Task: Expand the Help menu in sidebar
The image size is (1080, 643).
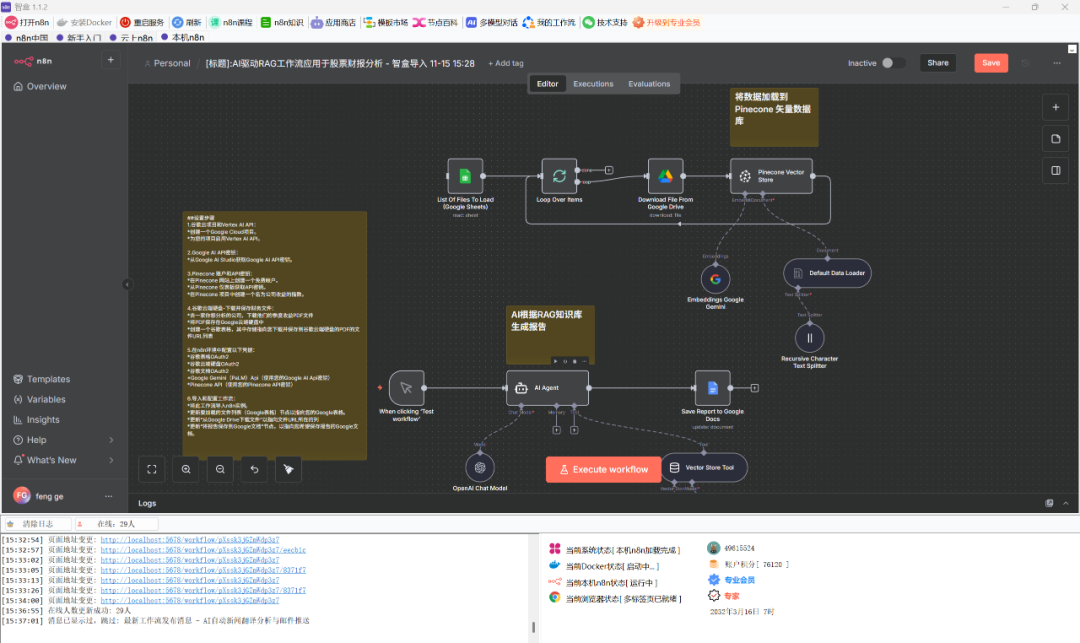Action: pyautogui.click(x=64, y=440)
